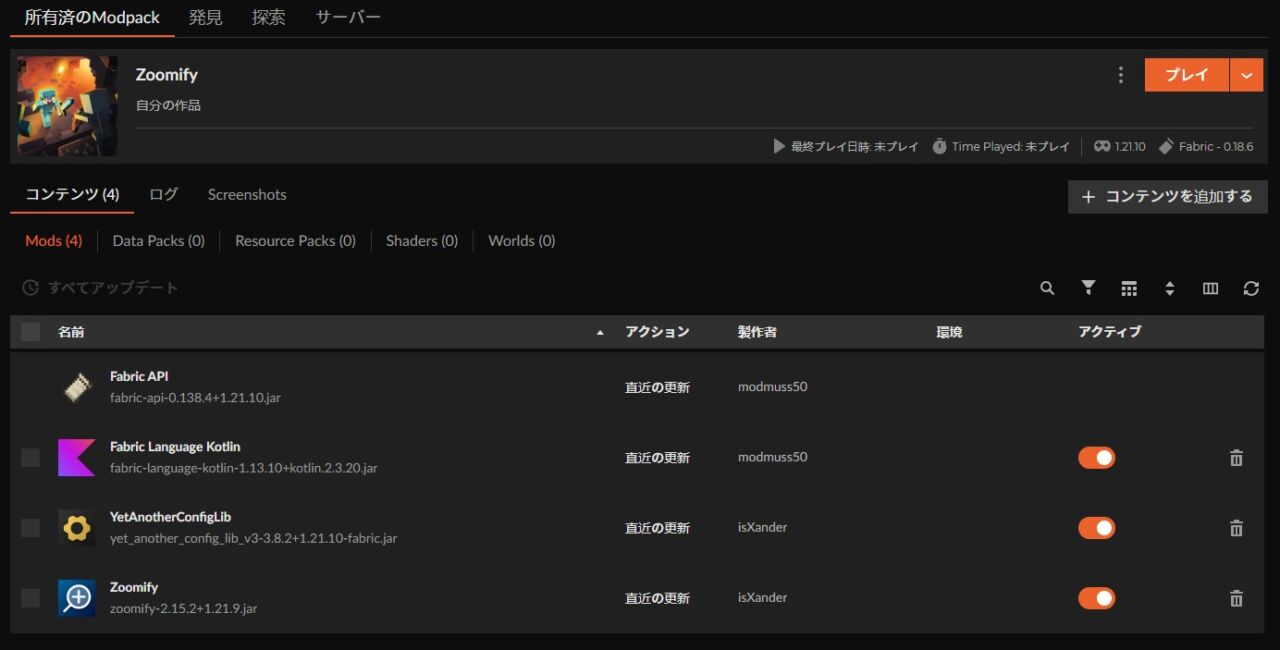Click the sort arrows icon in the toolbar
The height and width of the screenshot is (650, 1280).
pos(1170,288)
